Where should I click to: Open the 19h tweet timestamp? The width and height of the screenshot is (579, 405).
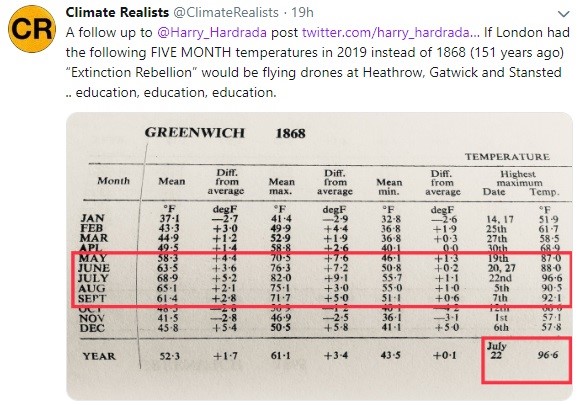(302, 13)
